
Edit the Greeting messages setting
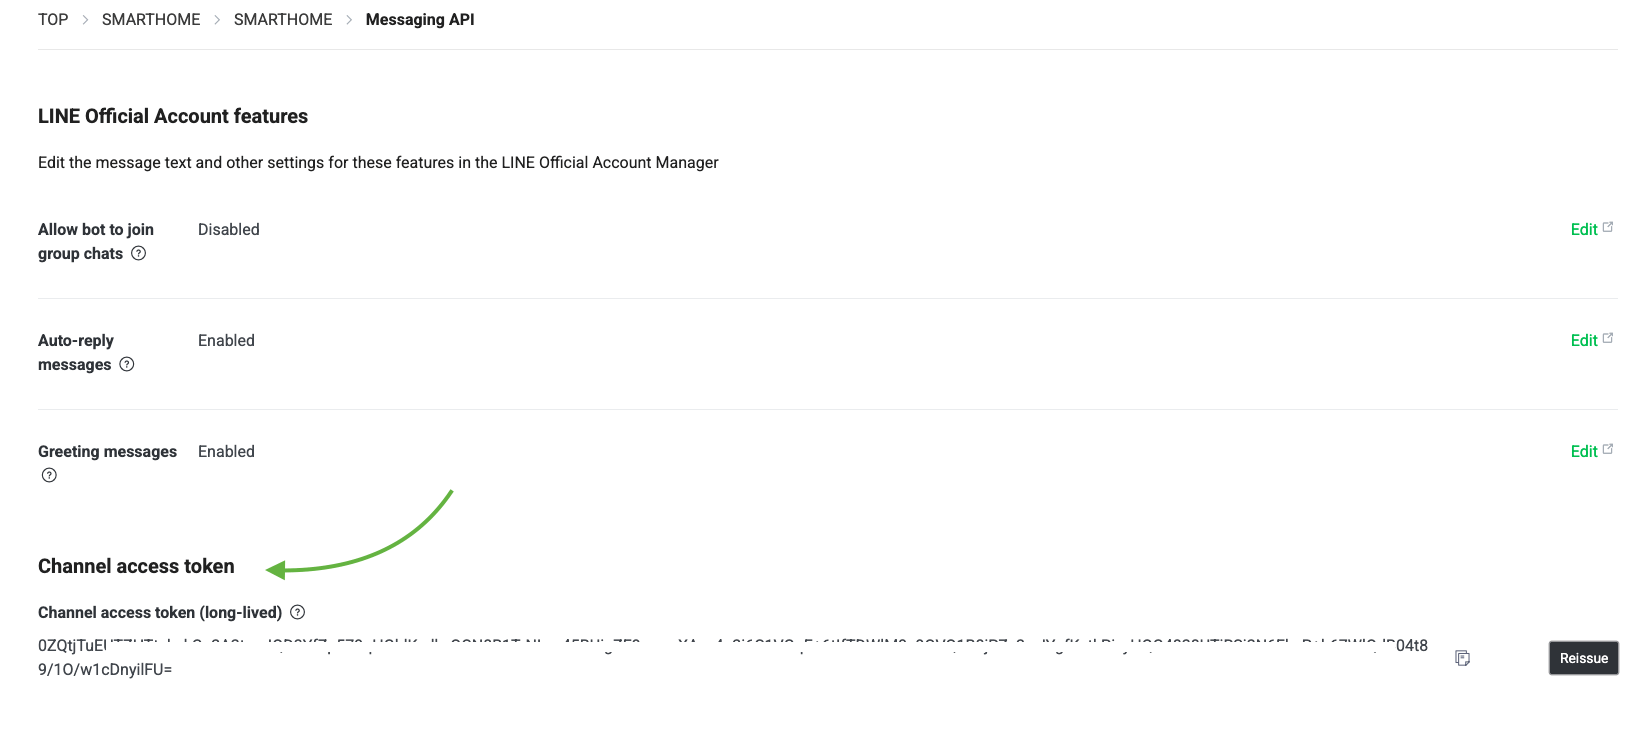pos(1583,452)
